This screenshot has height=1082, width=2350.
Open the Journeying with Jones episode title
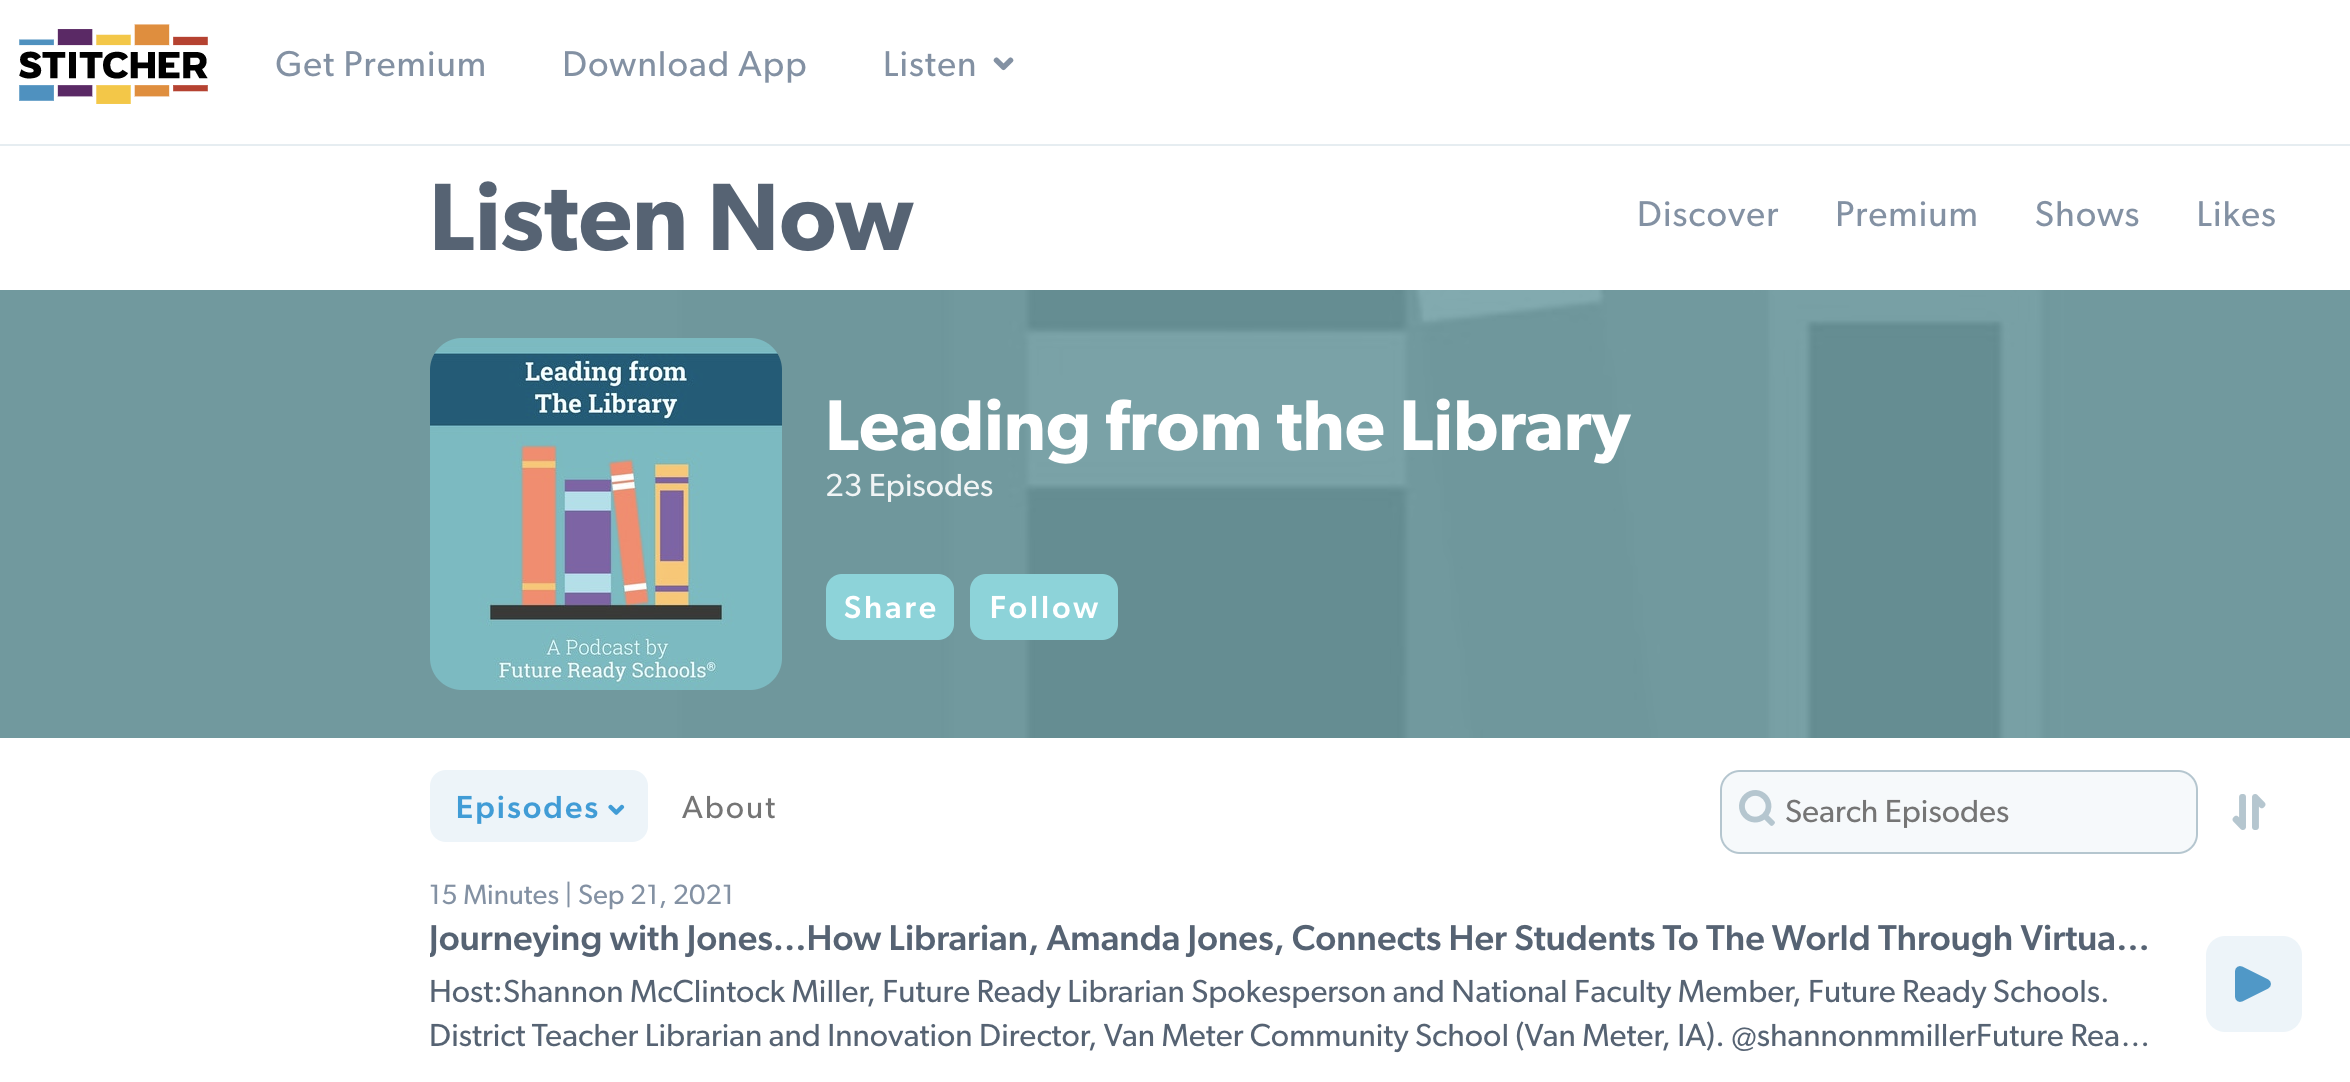click(x=1288, y=938)
